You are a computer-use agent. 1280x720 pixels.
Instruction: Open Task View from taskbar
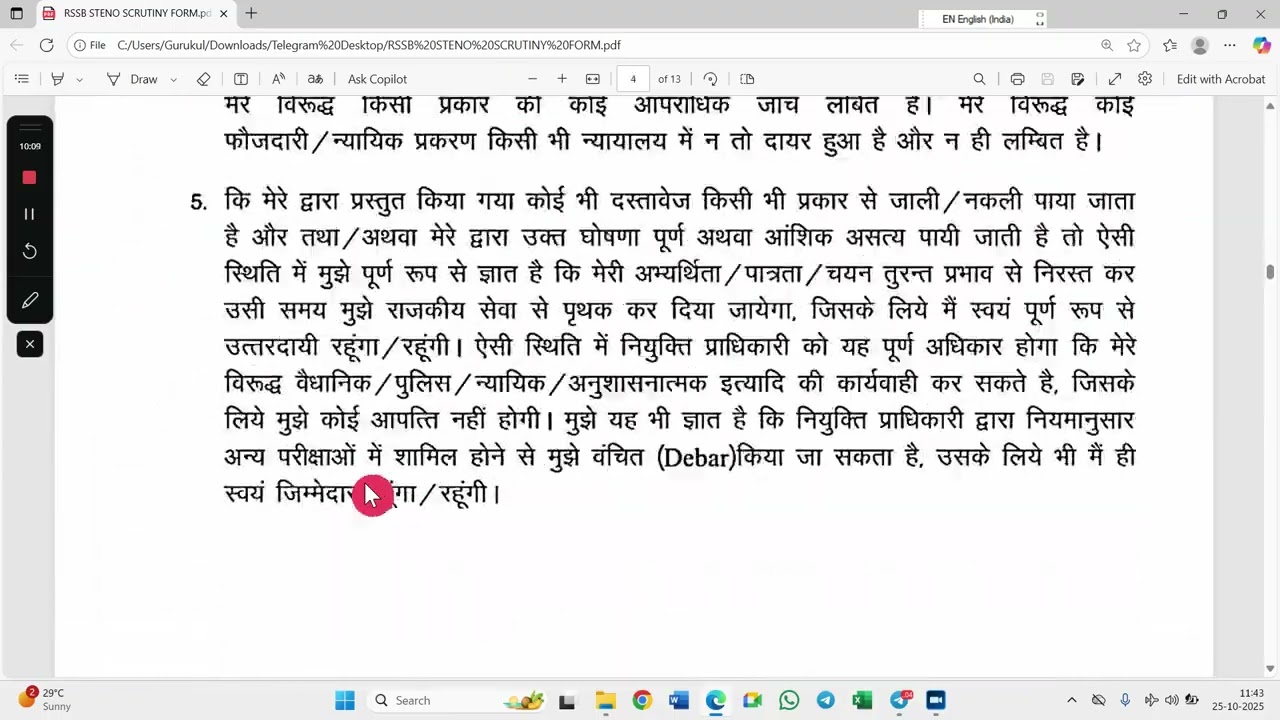(567, 700)
